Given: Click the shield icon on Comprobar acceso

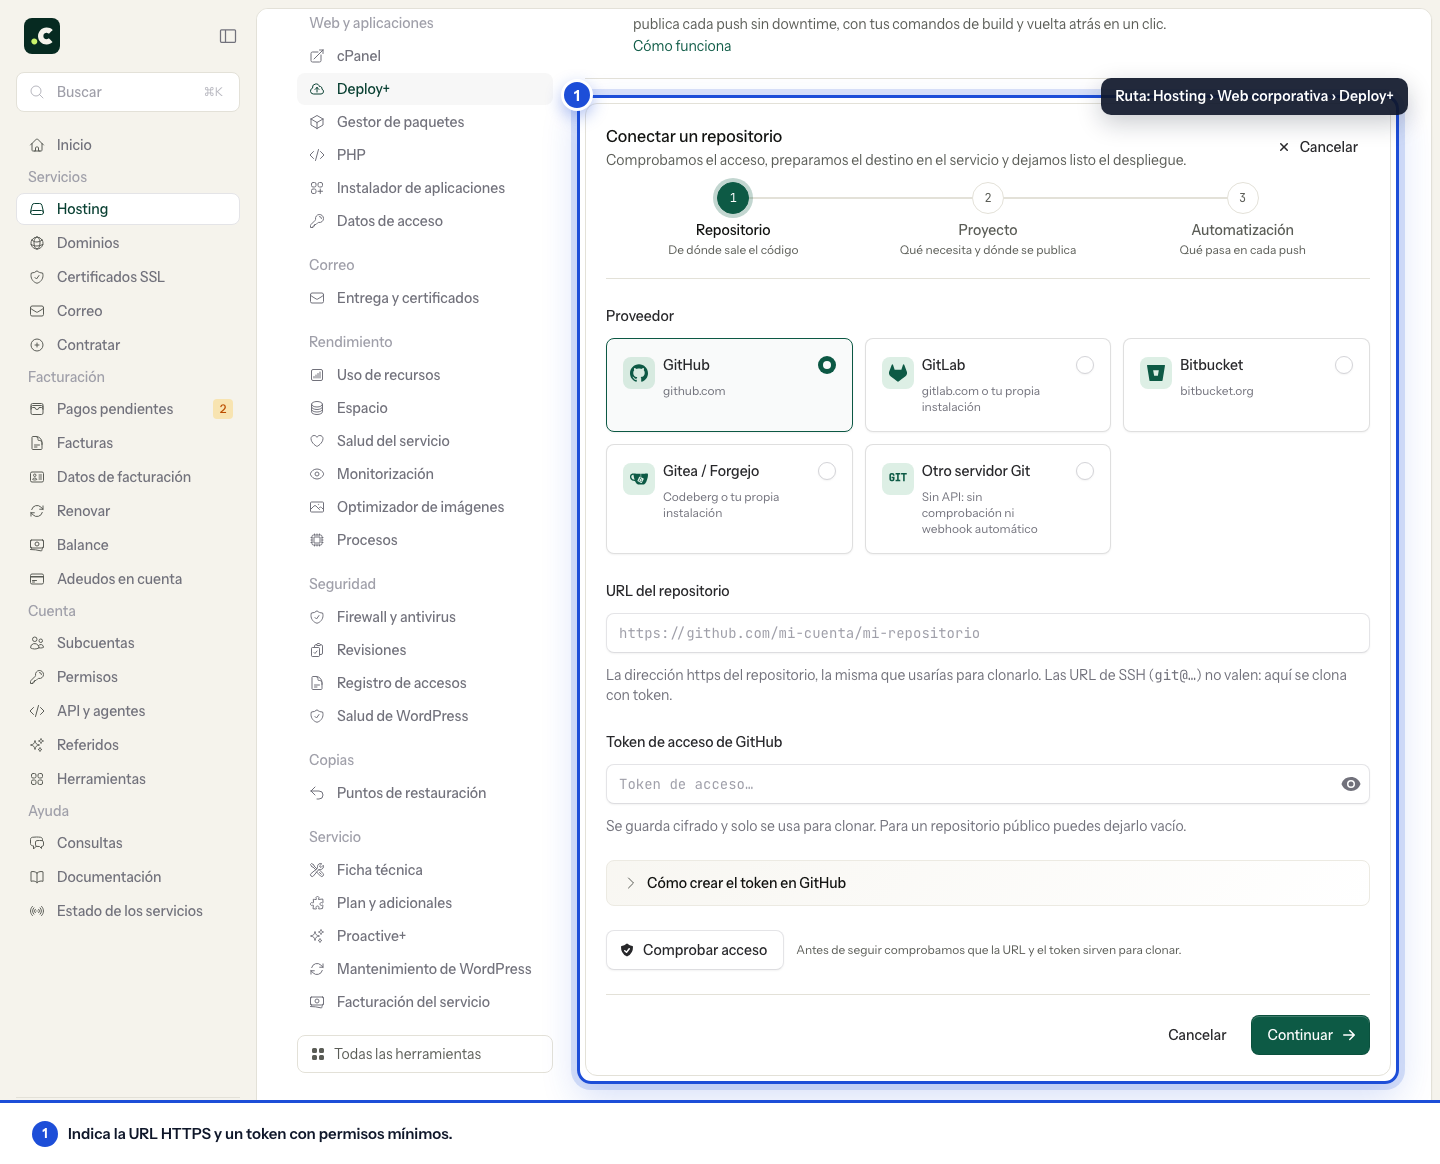Looking at the screenshot, I should coord(627,950).
